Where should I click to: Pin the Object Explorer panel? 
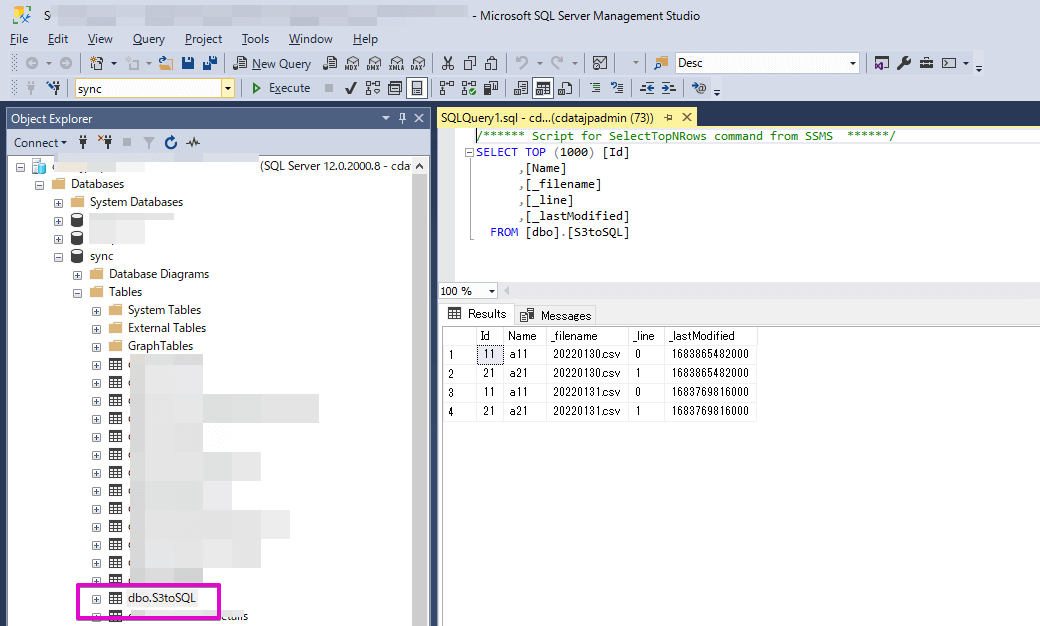pos(402,118)
